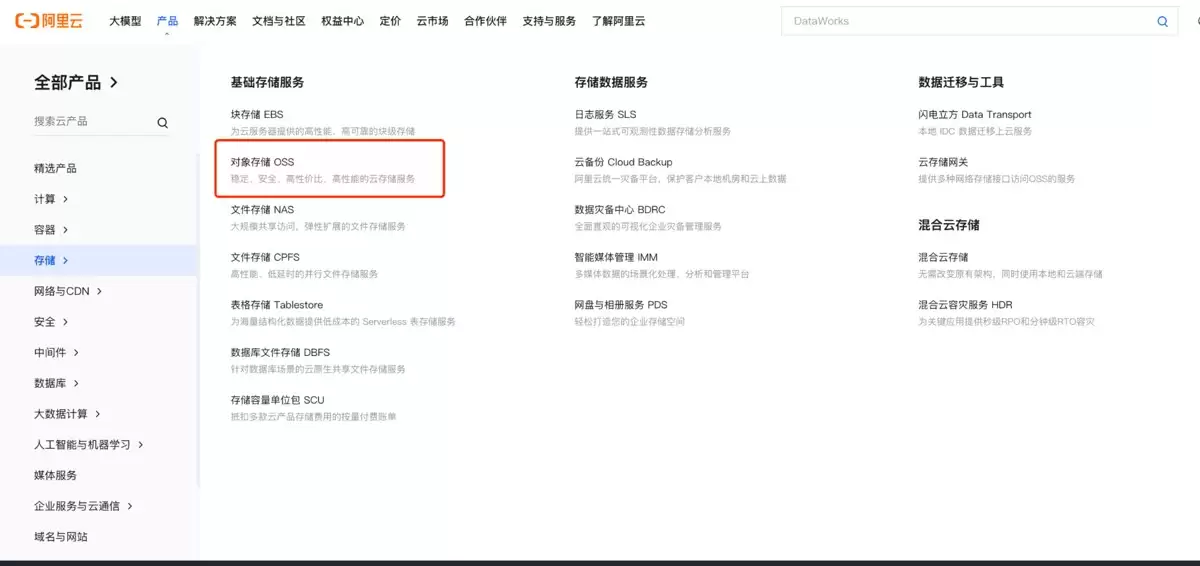Open 网盘与相册服务 PDS product link
This screenshot has width=1200, height=566.
[x=621, y=305]
